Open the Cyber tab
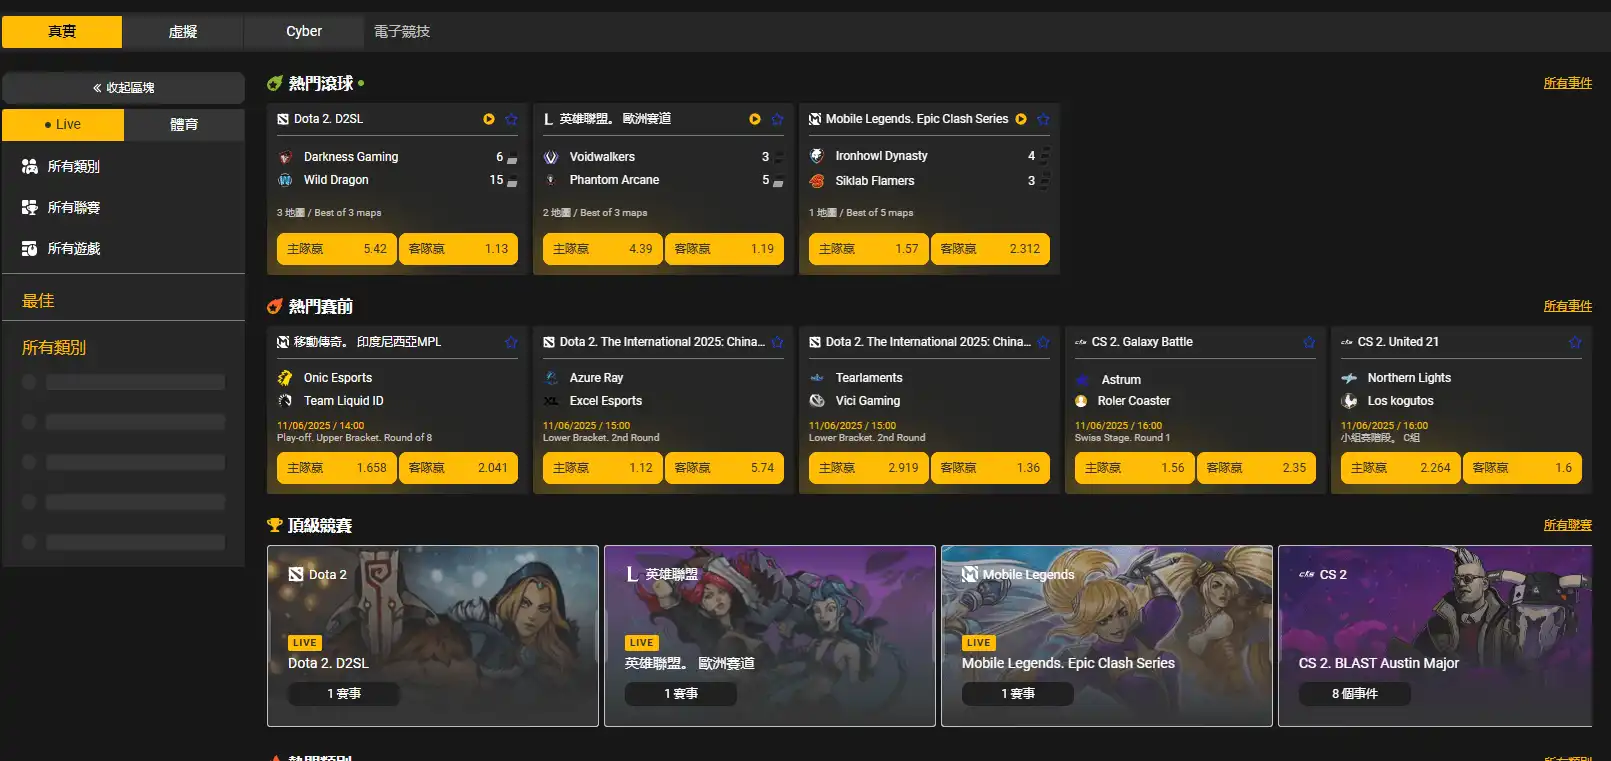Screen dimensions: 1611x761 point(303,32)
